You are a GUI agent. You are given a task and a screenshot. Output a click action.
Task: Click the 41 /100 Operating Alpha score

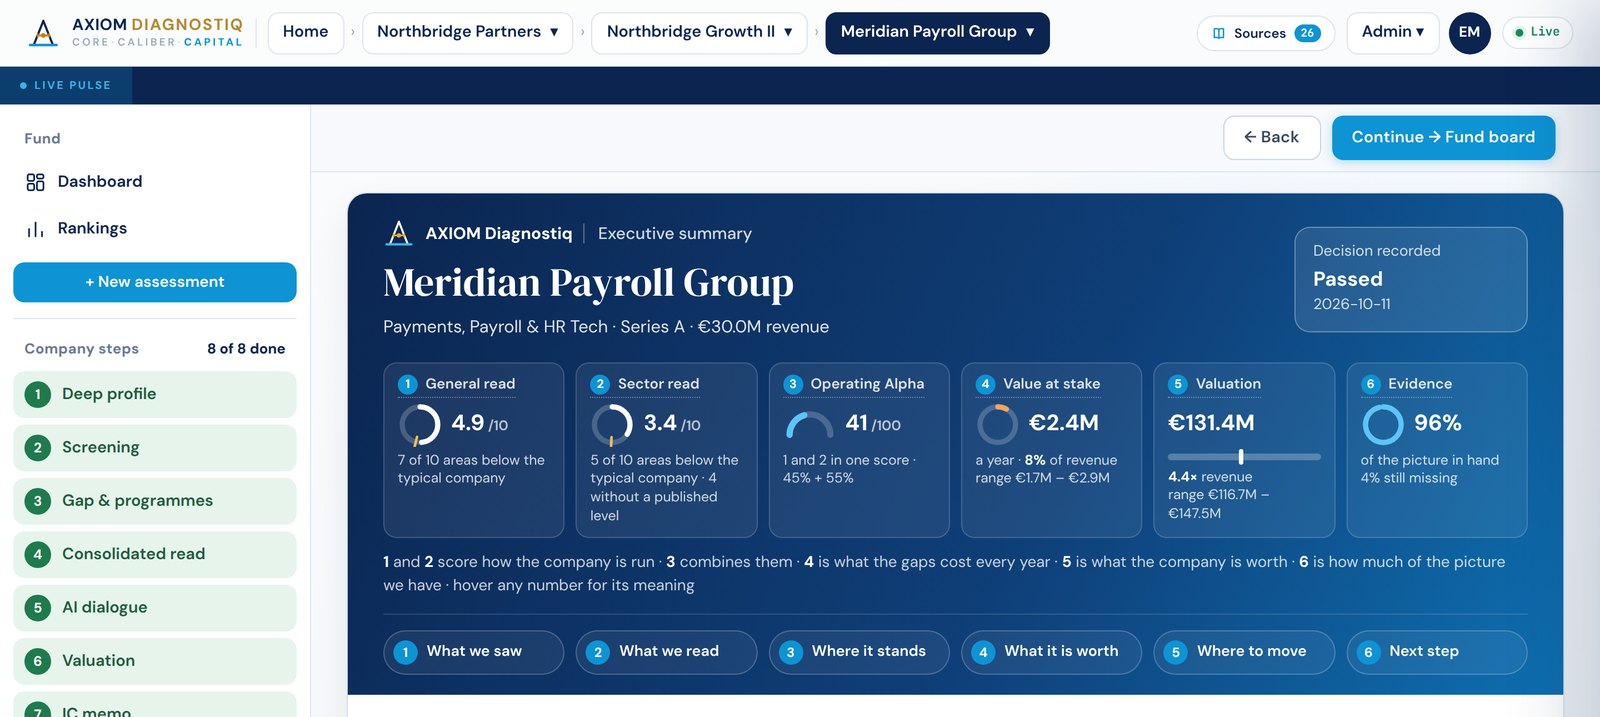coord(873,424)
